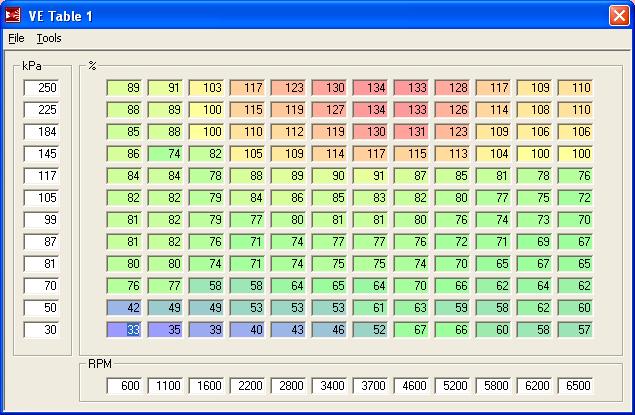Close the VE Table 1 window
The image size is (635, 415).
pyautogui.click(x=619, y=15)
